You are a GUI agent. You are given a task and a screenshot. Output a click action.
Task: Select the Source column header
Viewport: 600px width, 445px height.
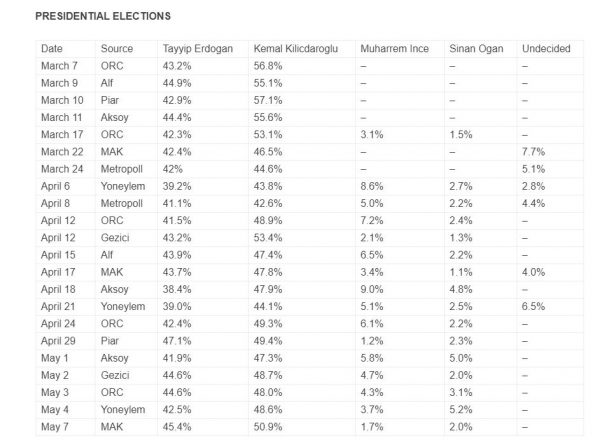click(116, 48)
